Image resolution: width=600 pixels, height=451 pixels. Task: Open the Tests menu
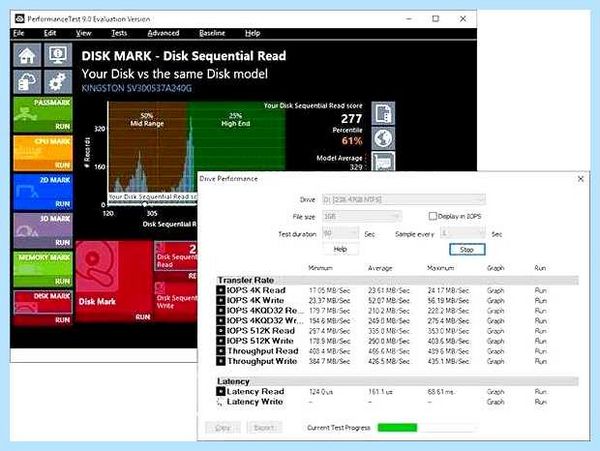pos(119,33)
